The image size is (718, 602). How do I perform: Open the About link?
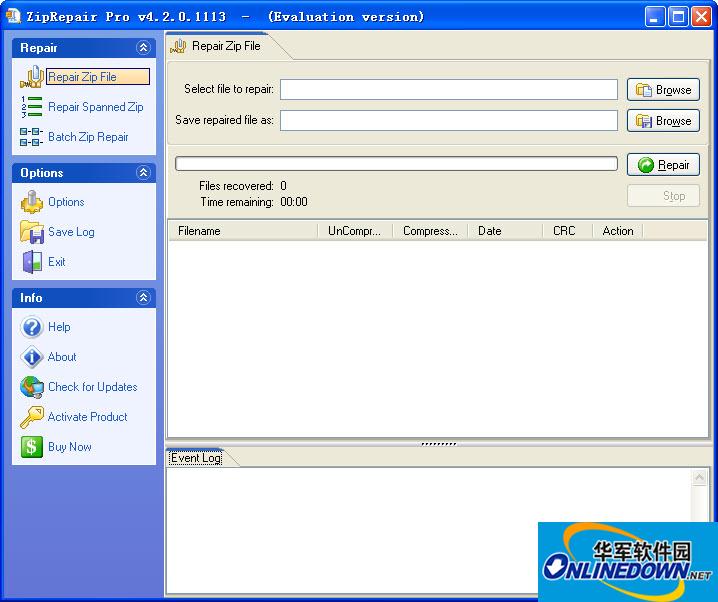62,357
